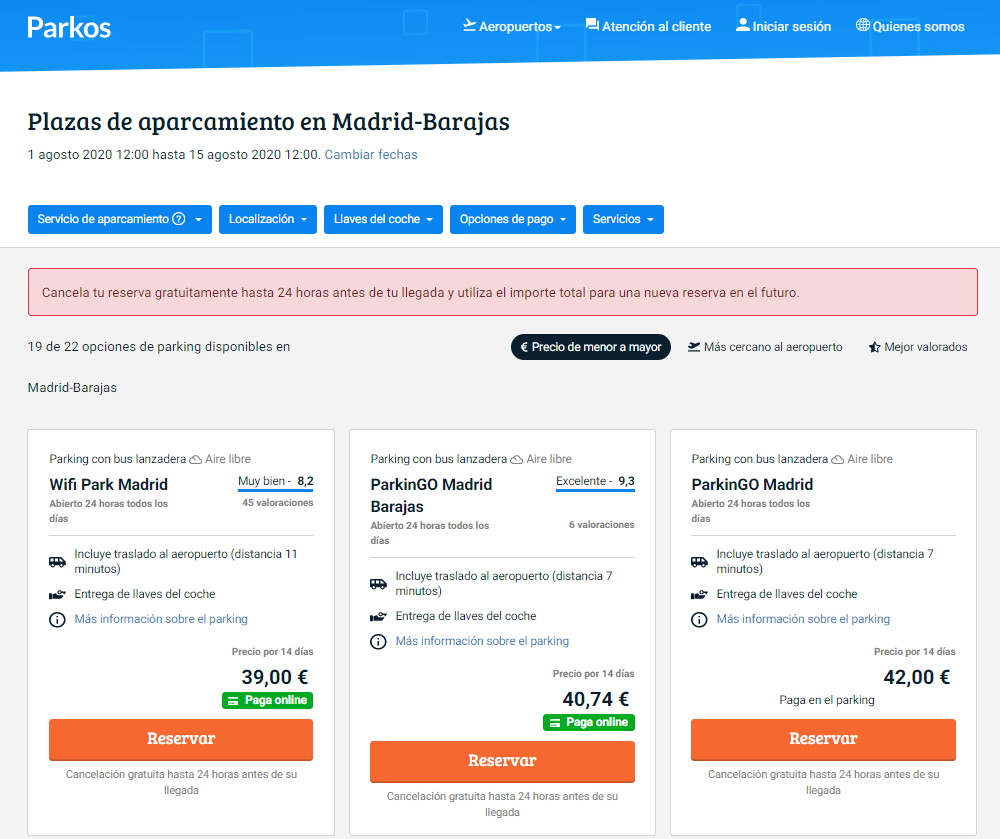Screen dimensions: 1000x839
Task: Click Reservar on the 42,00 € ParkinGO Madrid card
Action: point(823,740)
